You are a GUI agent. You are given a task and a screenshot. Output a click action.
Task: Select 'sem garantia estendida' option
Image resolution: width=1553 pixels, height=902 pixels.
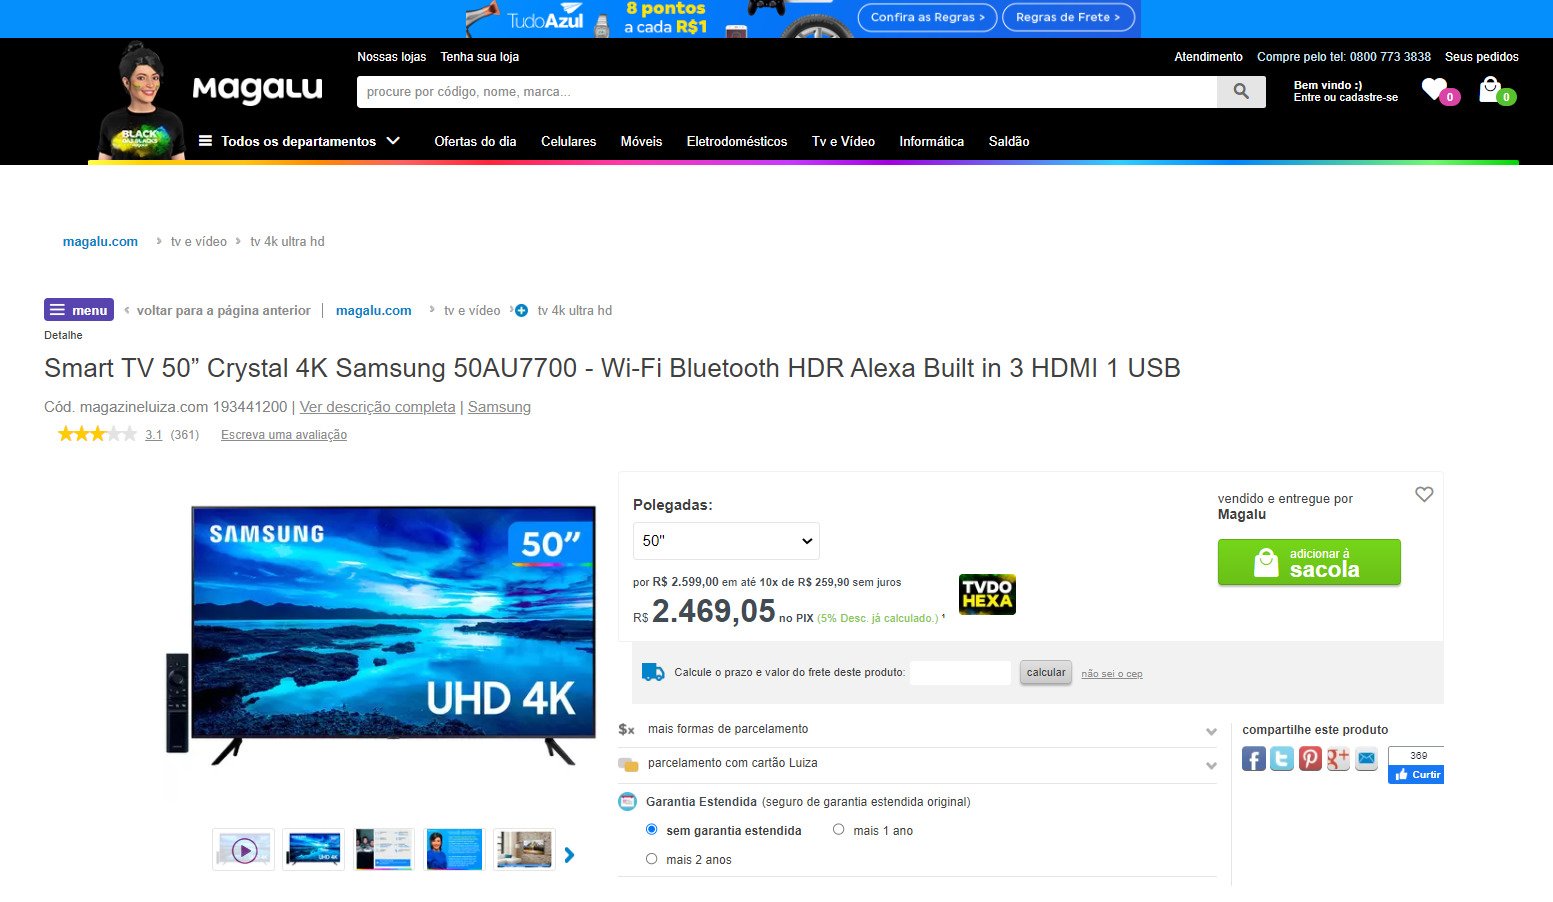click(x=652, y=830)
